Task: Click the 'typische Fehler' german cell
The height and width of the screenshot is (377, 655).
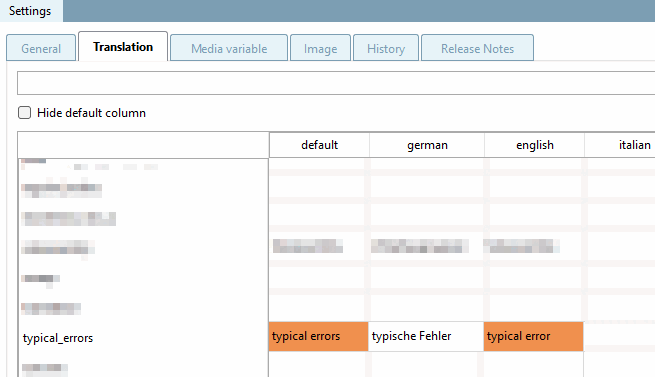Action: coord(426,336)
